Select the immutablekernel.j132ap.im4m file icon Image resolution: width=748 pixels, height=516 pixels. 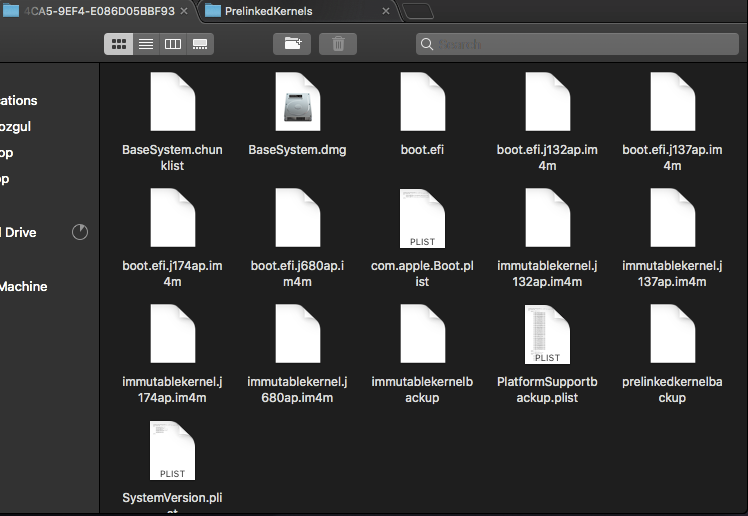(x=548, y=217)
